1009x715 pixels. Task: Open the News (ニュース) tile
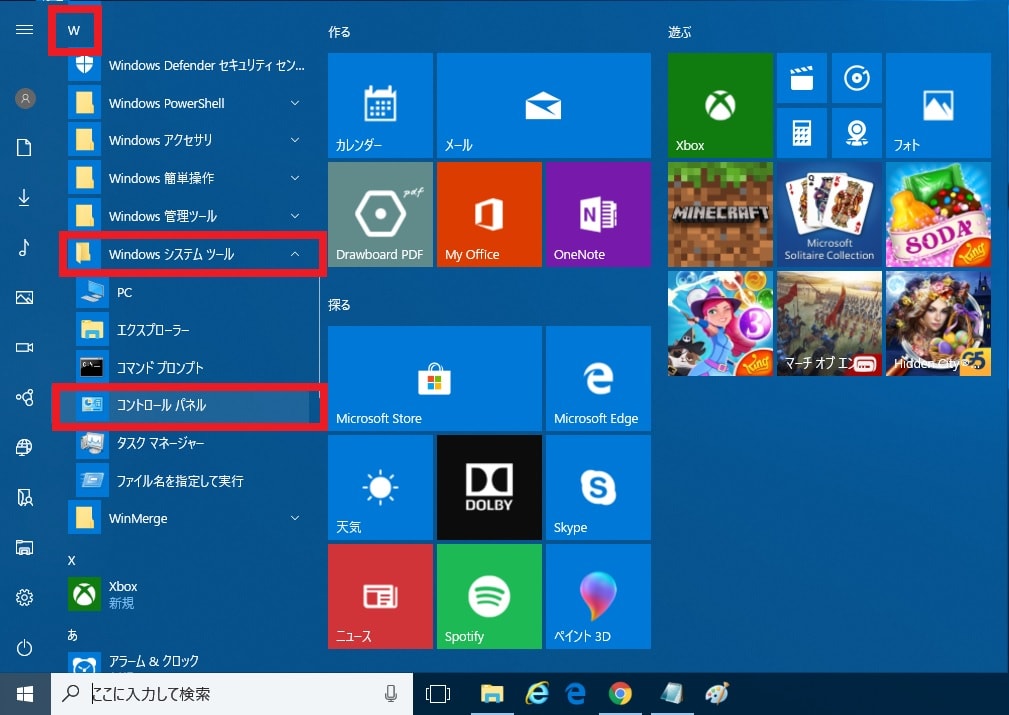click(380, 597)
